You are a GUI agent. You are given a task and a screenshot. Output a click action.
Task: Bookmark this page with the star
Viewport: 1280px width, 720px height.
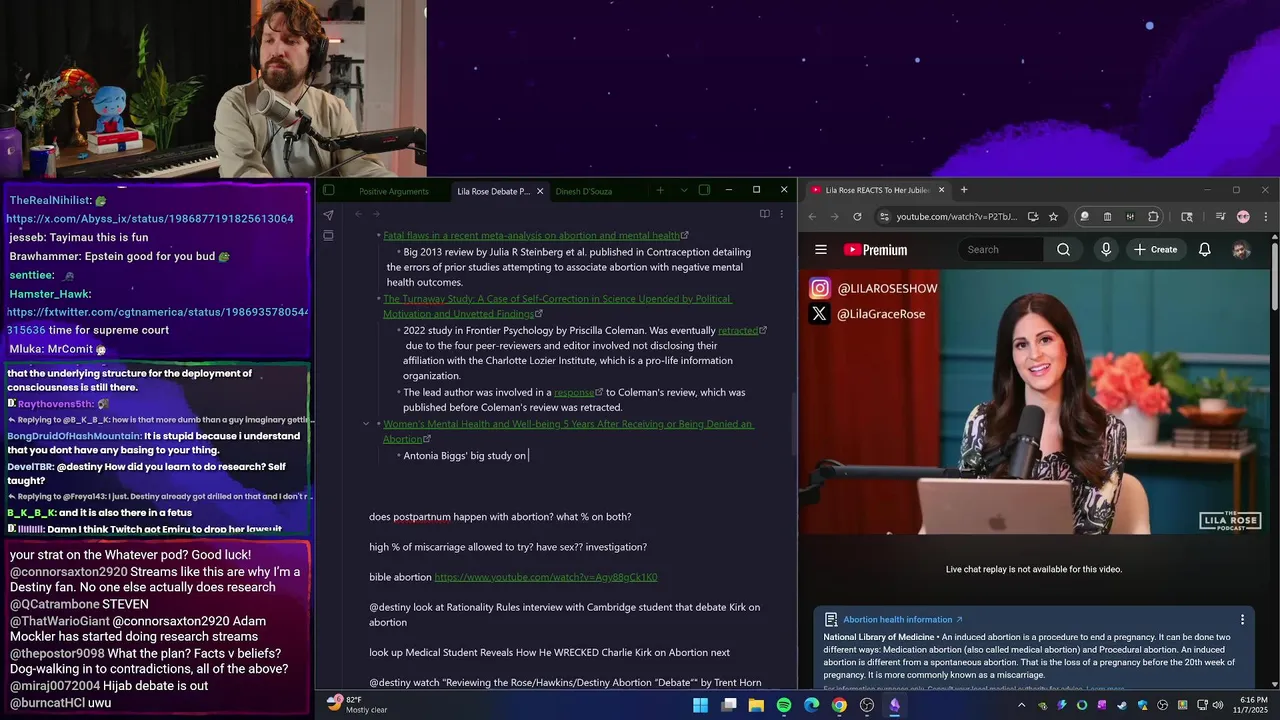[1053, 216]
